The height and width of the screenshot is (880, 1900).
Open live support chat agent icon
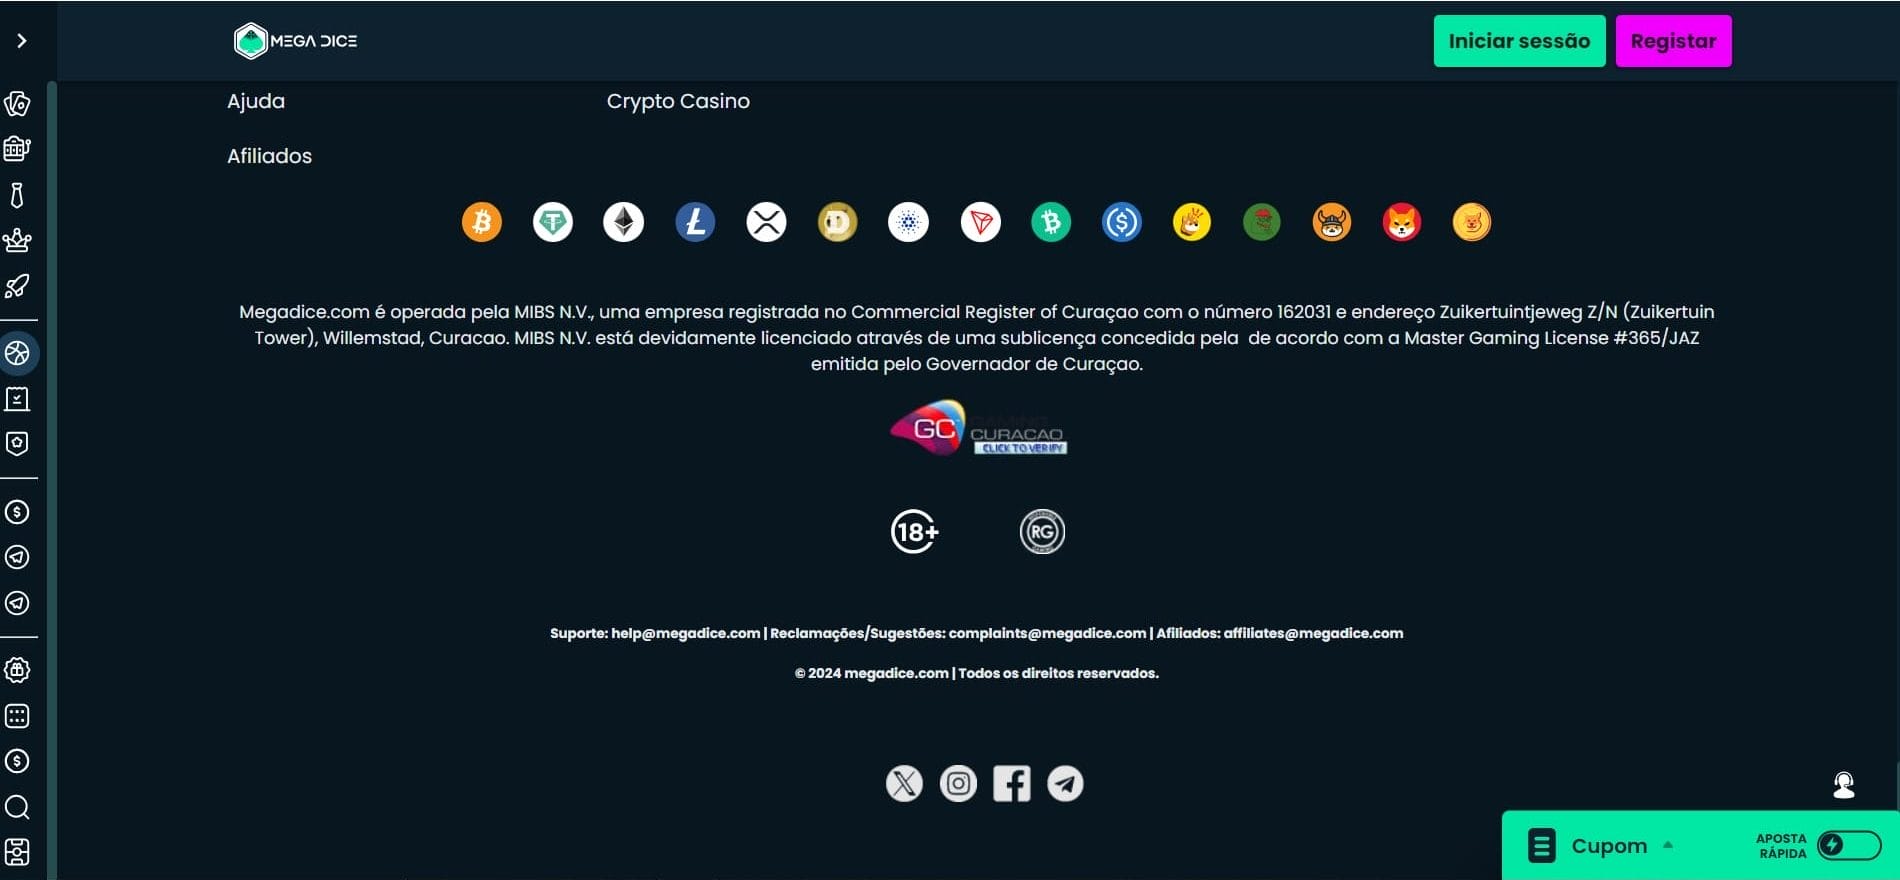pos(1844,785)
